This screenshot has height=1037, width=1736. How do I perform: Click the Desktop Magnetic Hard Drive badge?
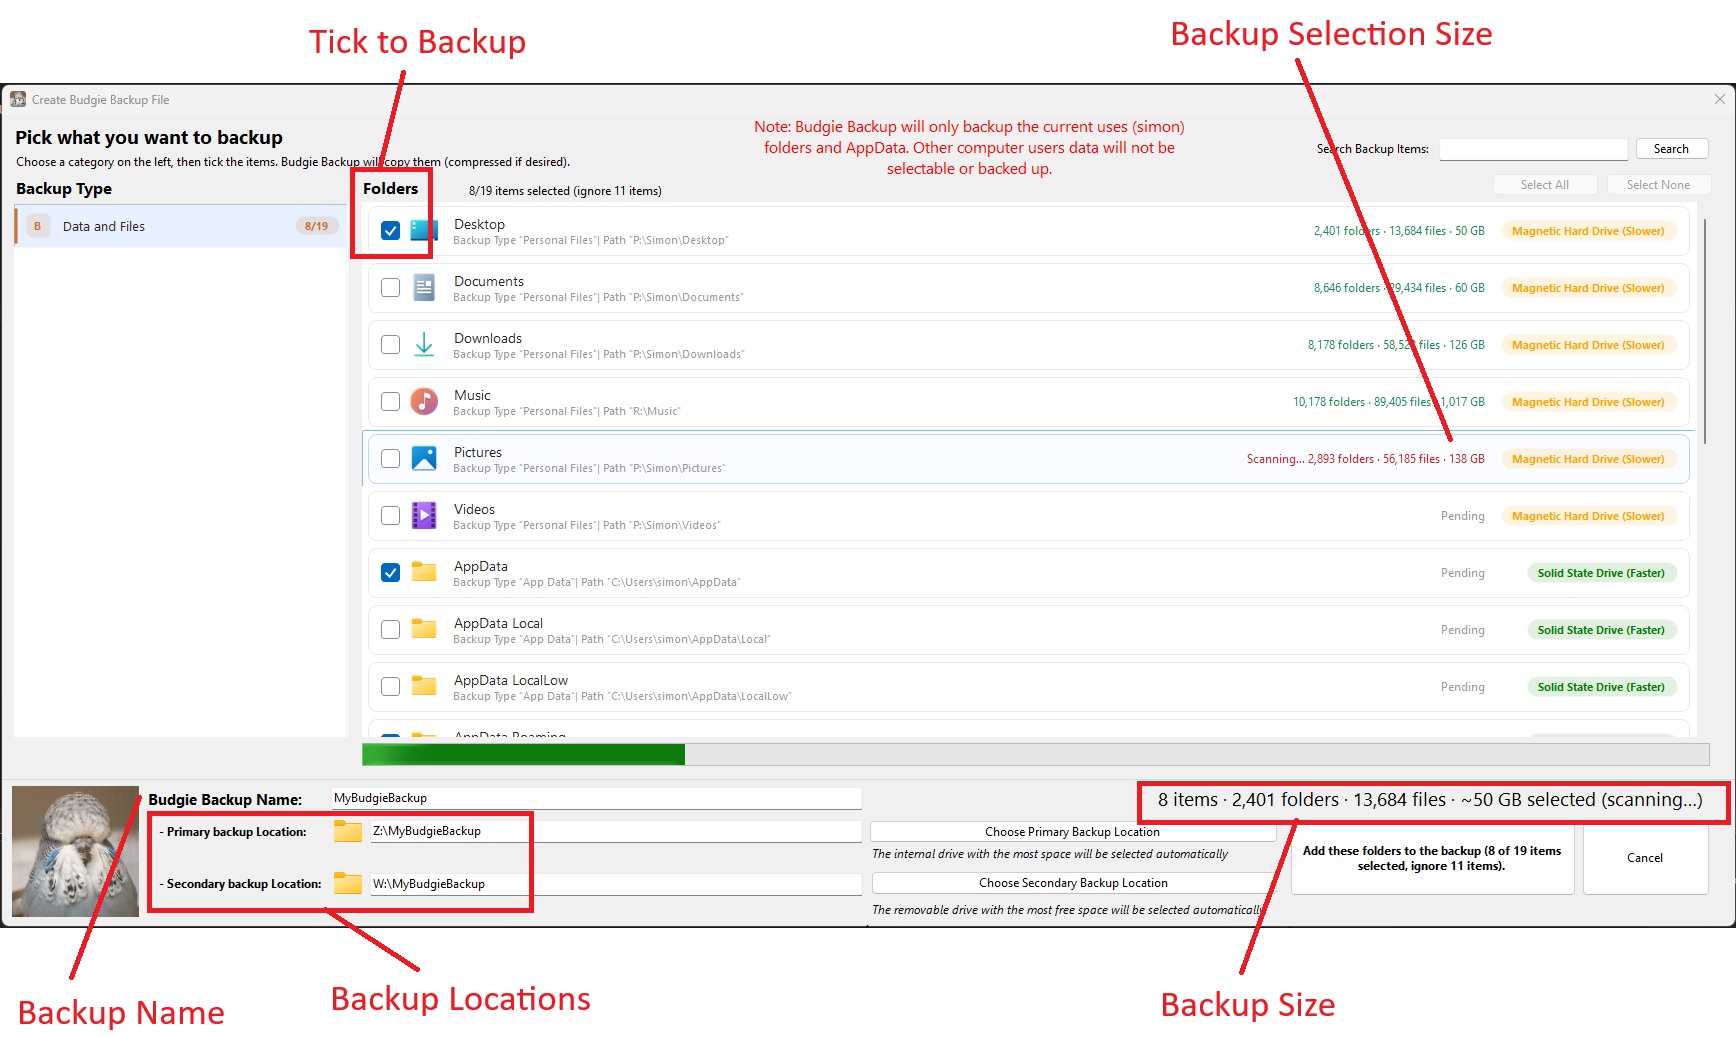(1588, 231)
